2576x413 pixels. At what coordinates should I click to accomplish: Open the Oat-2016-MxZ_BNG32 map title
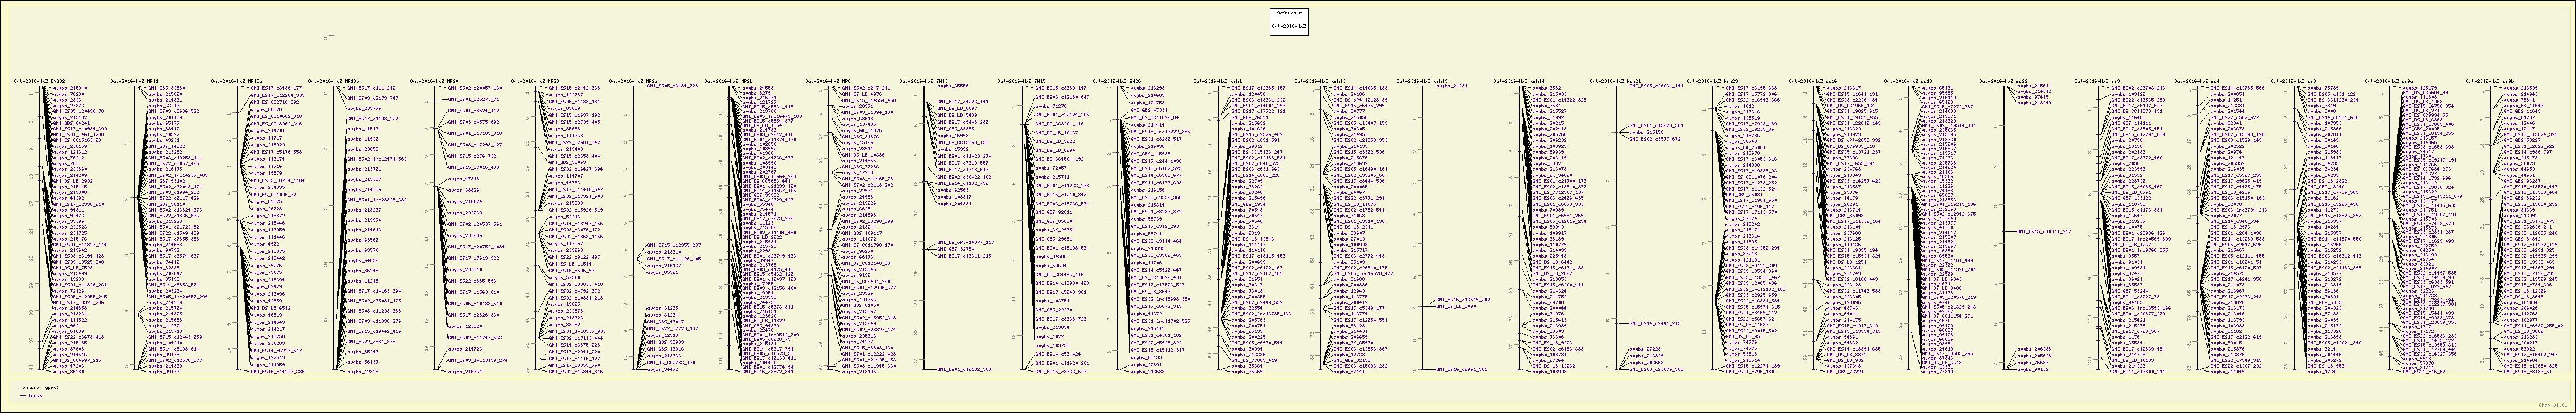pos(39,81)
